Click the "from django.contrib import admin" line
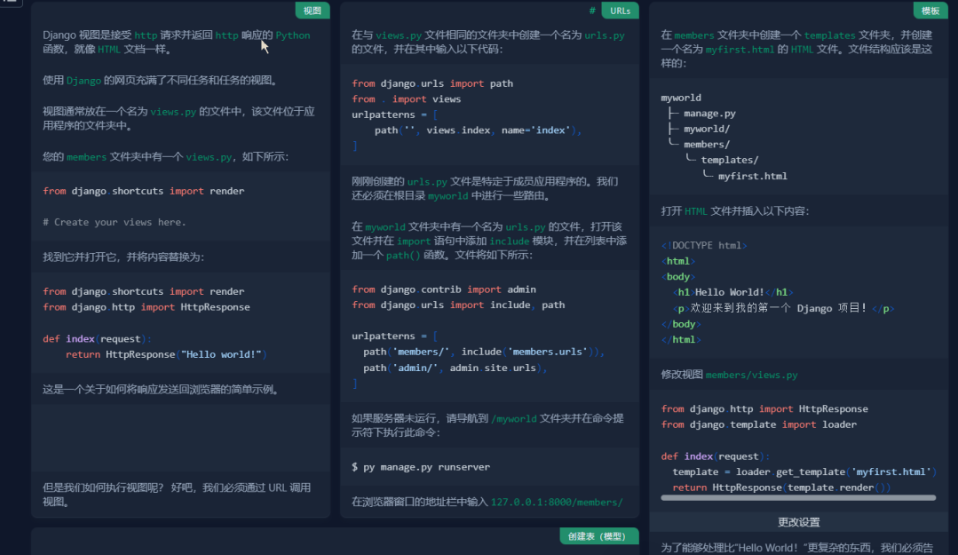This screenshot has width=958, height=555. (x=444, y=290)
